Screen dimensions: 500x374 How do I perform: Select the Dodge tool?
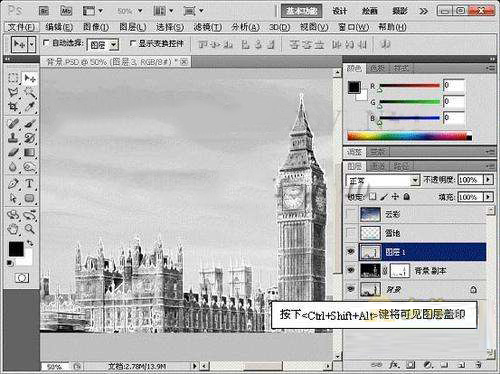30,167
